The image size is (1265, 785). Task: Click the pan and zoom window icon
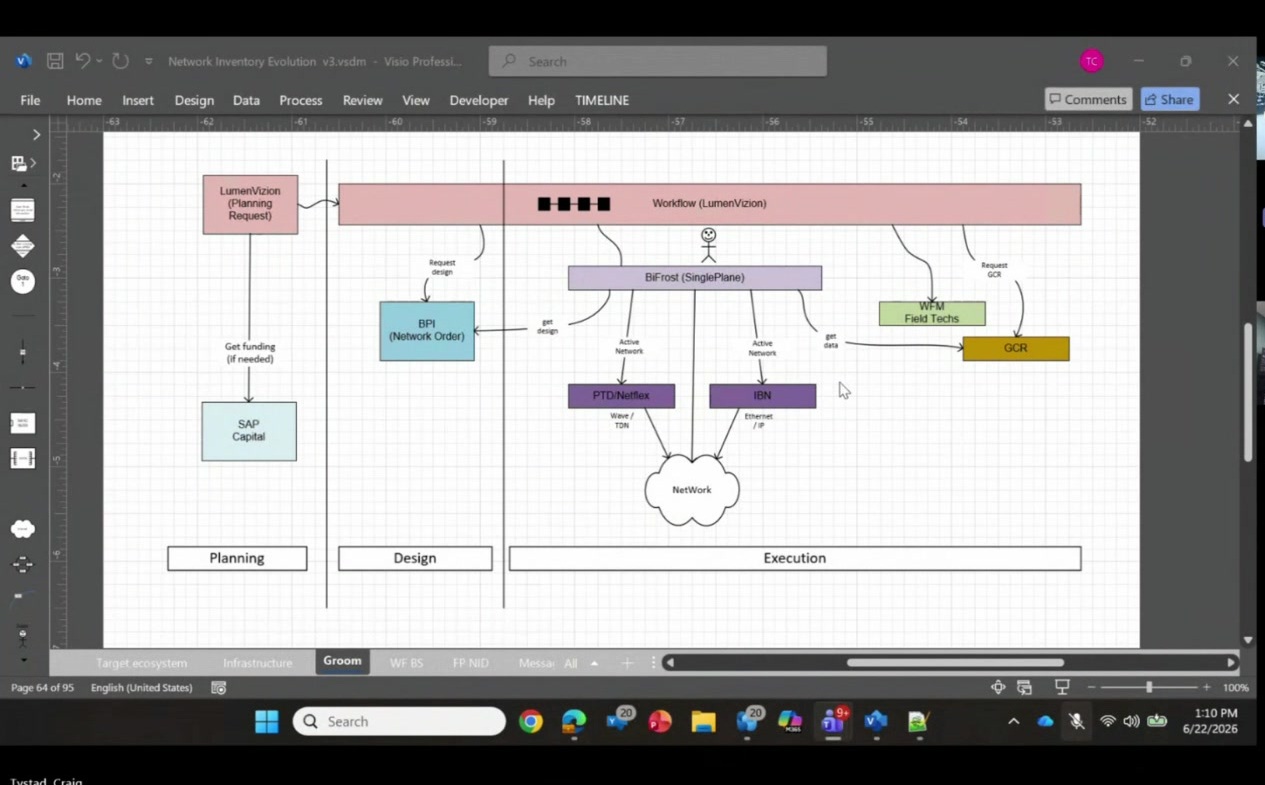click(997, 688)
